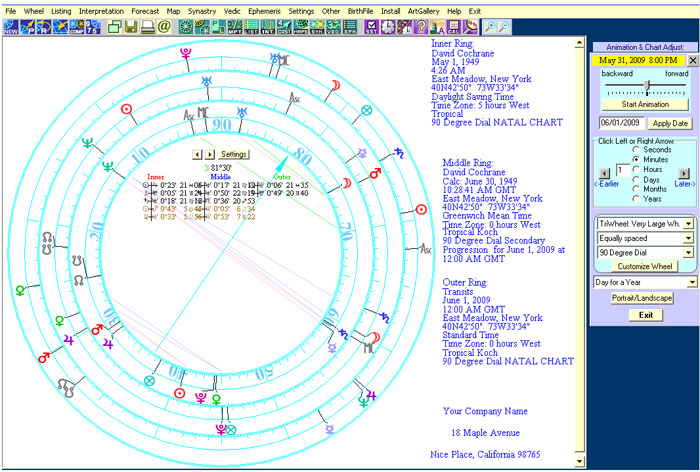Open the Equally spaced dropdown
The height and width of the screenshot is (472, 700).
(x=688, y=239)
